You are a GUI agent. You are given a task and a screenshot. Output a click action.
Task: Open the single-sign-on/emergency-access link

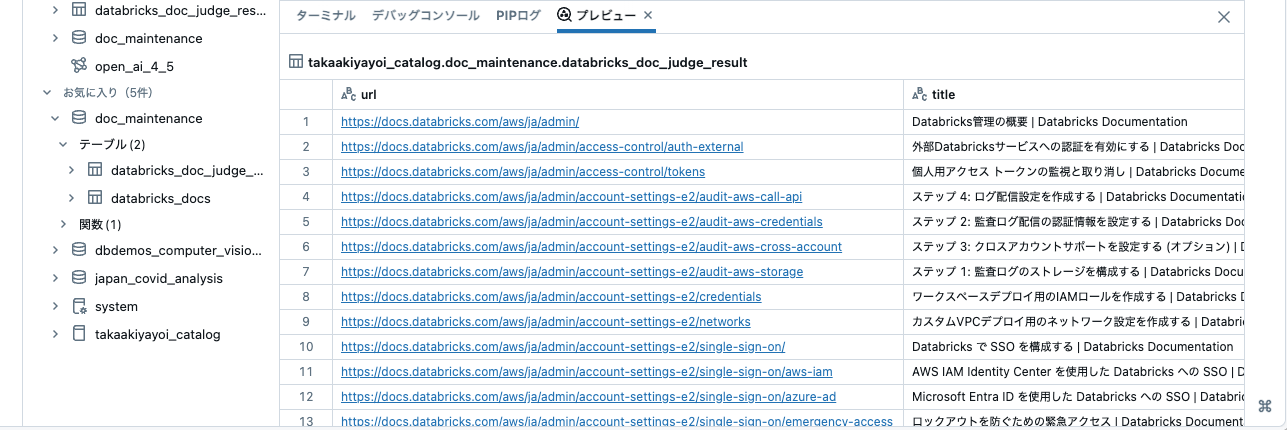coord(617,421)
